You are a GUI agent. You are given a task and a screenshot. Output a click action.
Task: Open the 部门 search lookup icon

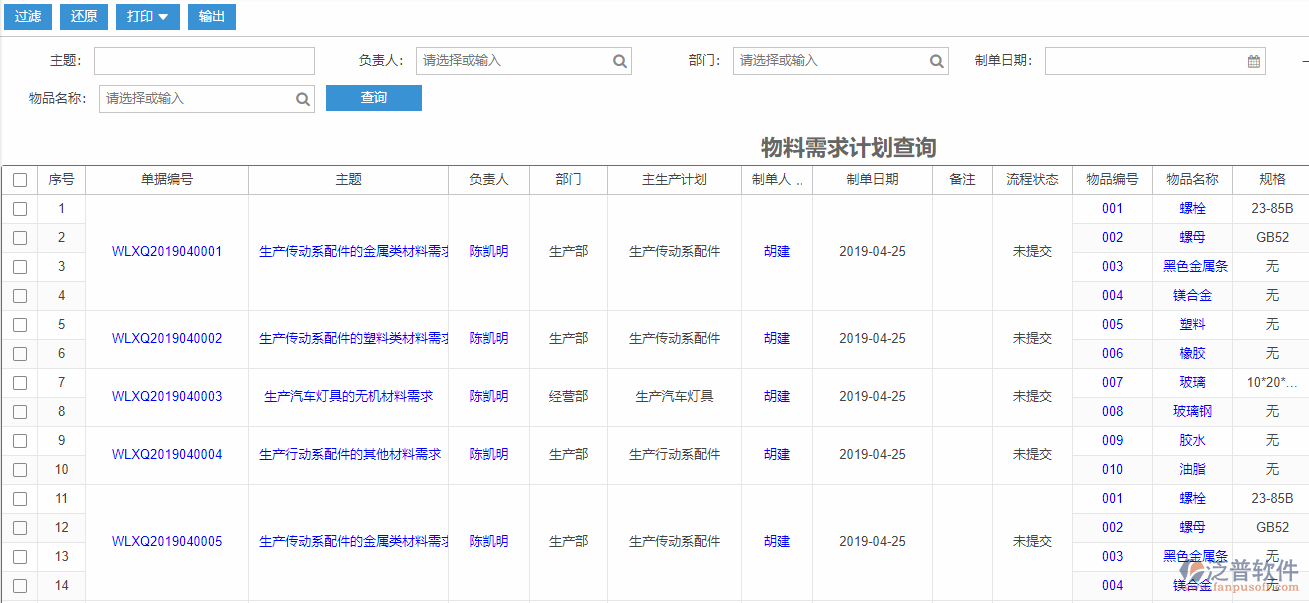point(936,60)
